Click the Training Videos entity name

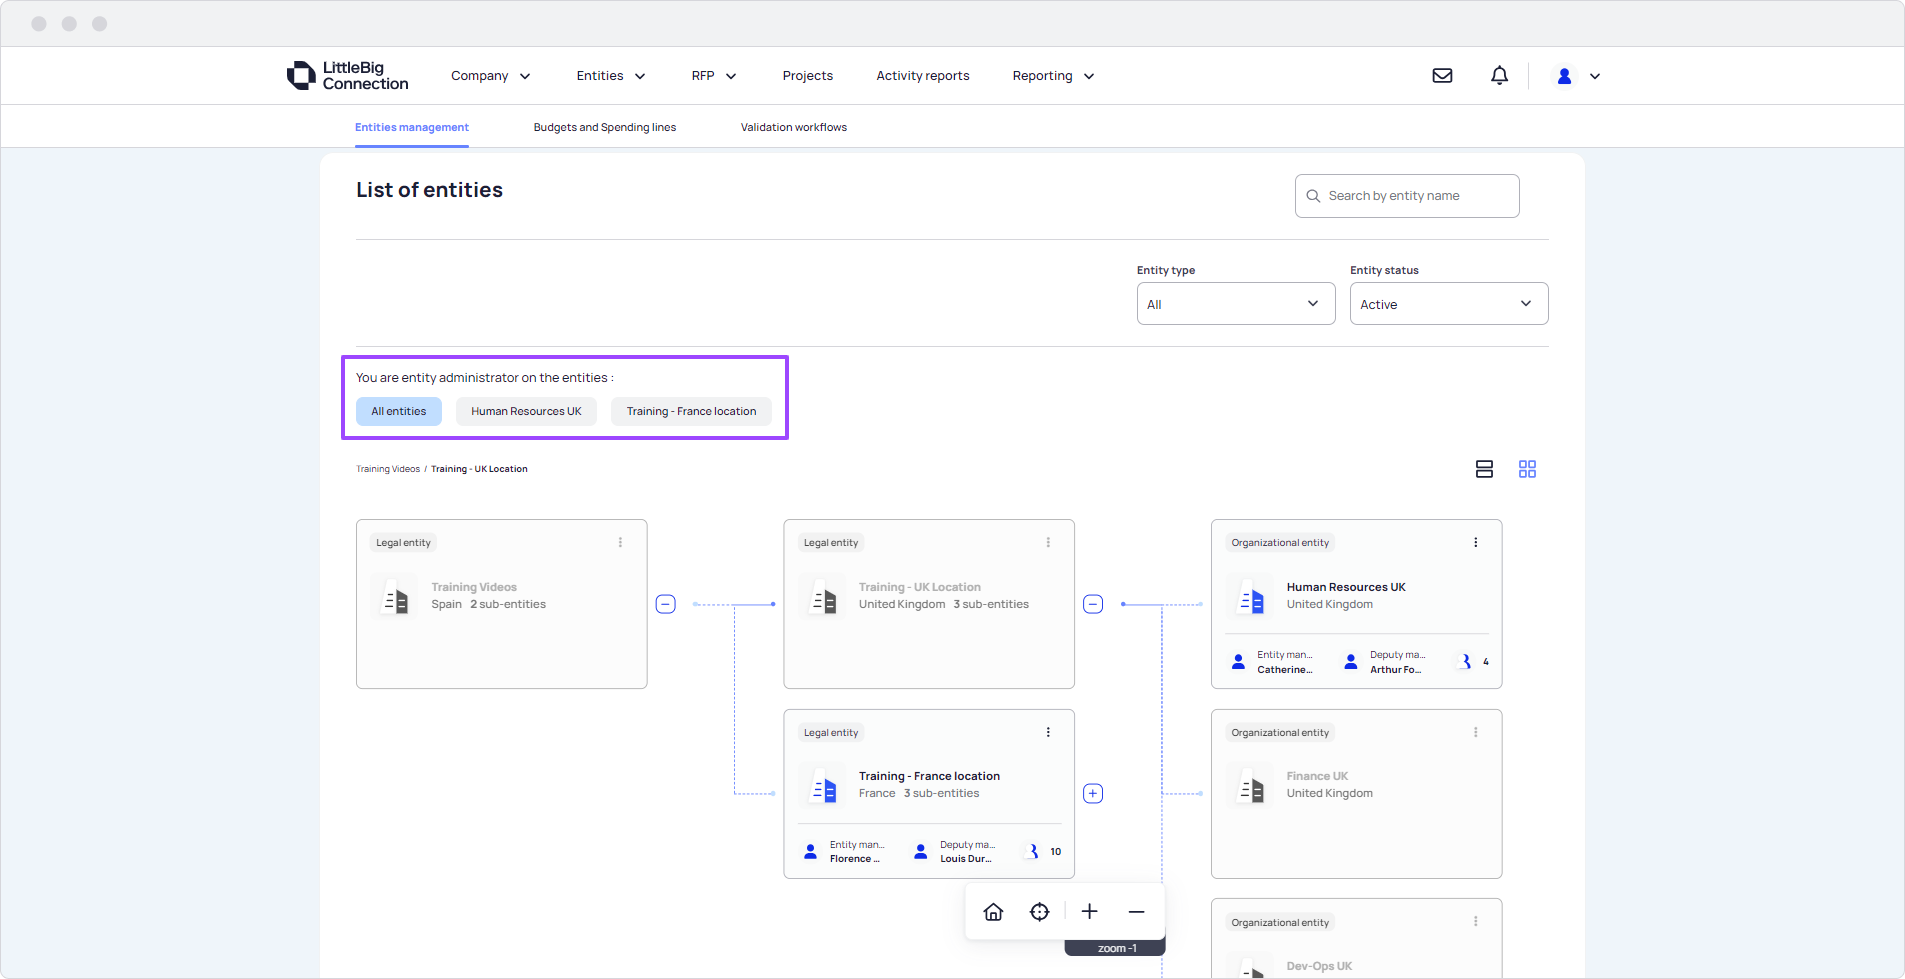click(x=474, y=587)
